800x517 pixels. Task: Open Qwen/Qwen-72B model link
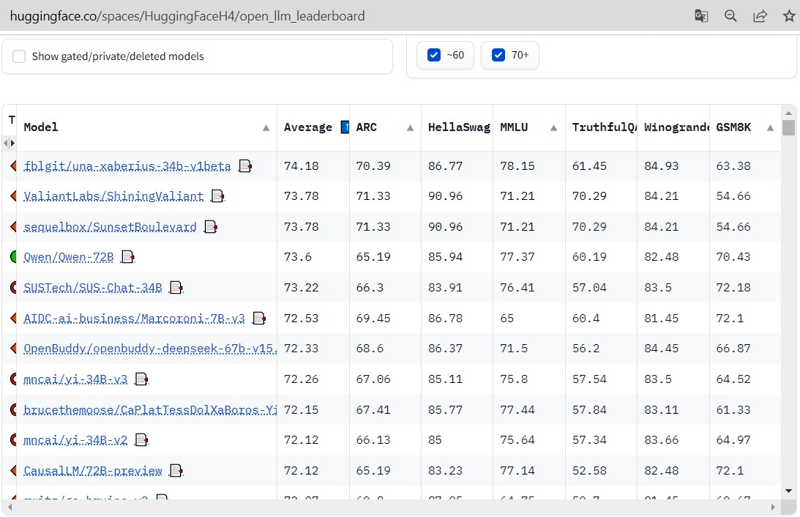pyautogui.click(x=68, y=257)
